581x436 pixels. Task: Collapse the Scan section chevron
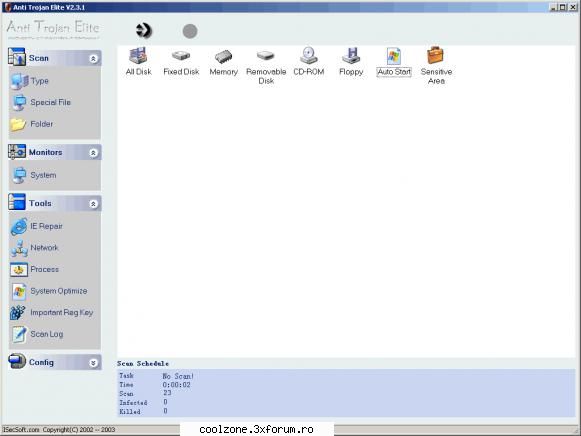pos(93,59)
